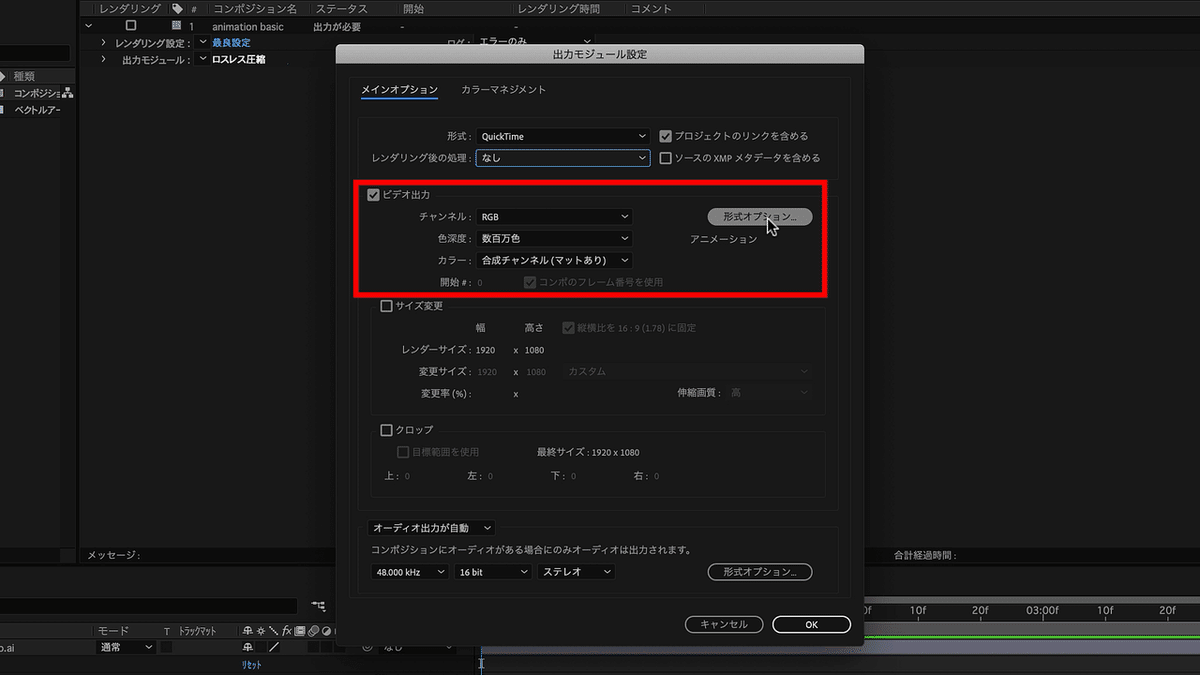Toggle the ビデオ出力 checkbox
Screen dimensions: 1200x675
374,195
